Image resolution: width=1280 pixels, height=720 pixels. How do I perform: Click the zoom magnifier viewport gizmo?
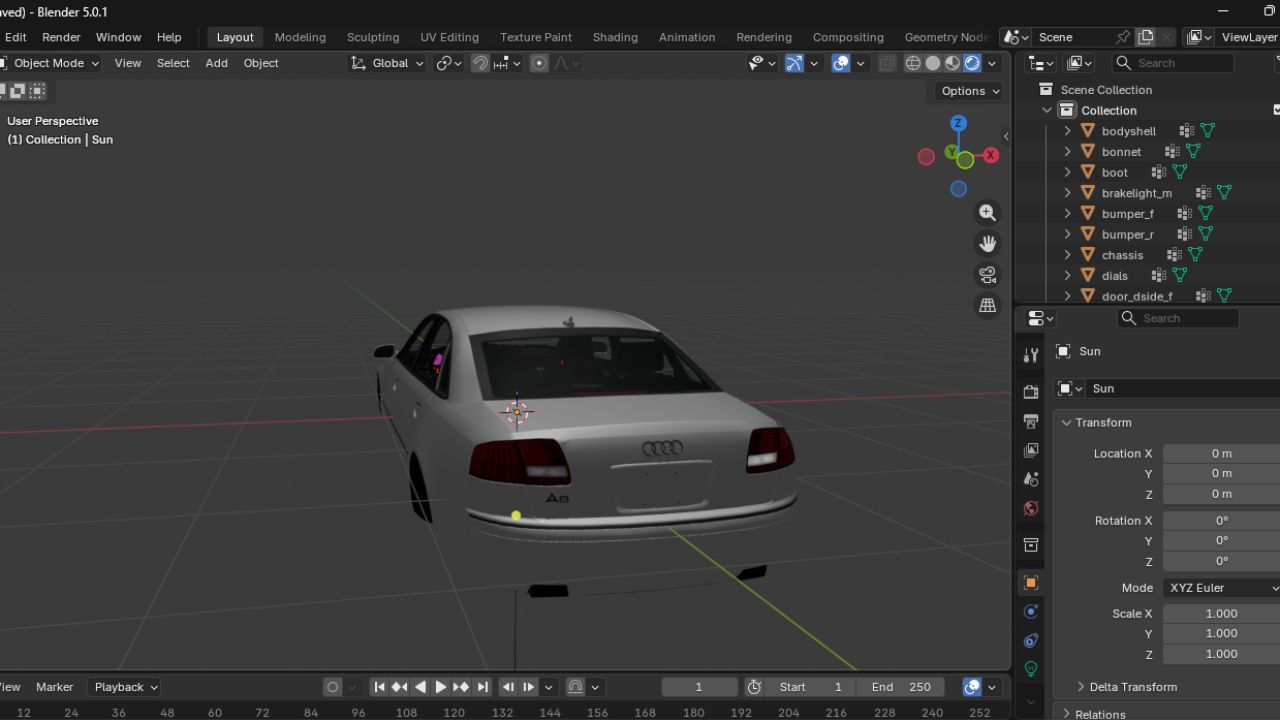click(x=987, y=212)
